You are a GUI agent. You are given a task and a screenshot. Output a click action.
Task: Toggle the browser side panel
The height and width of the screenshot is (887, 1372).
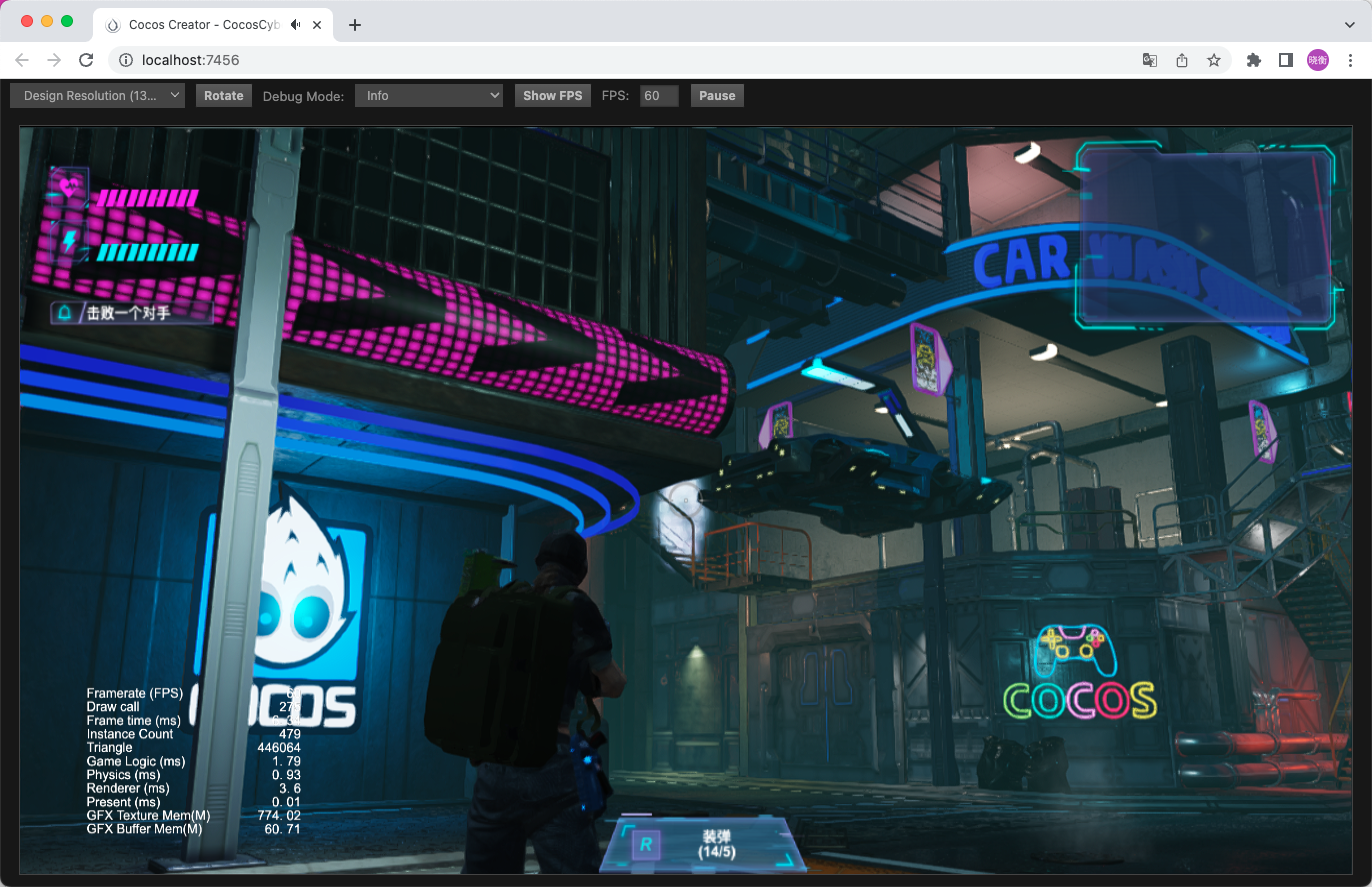coord(1286,60)
